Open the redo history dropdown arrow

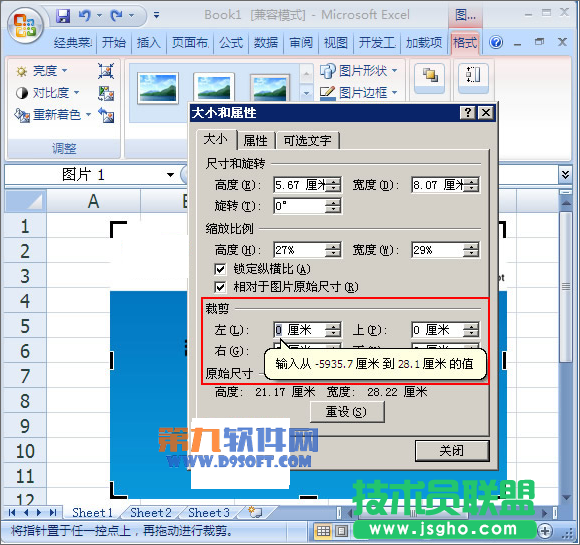[131, 16]
